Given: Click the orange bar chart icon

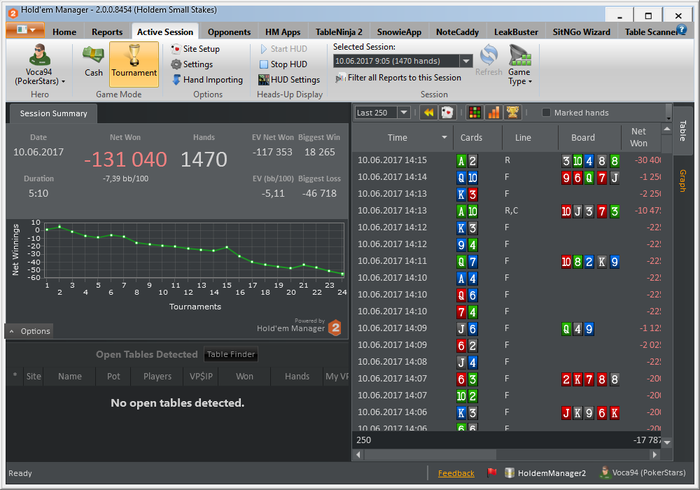Looking at the screenshot, I should coord(494,112).
